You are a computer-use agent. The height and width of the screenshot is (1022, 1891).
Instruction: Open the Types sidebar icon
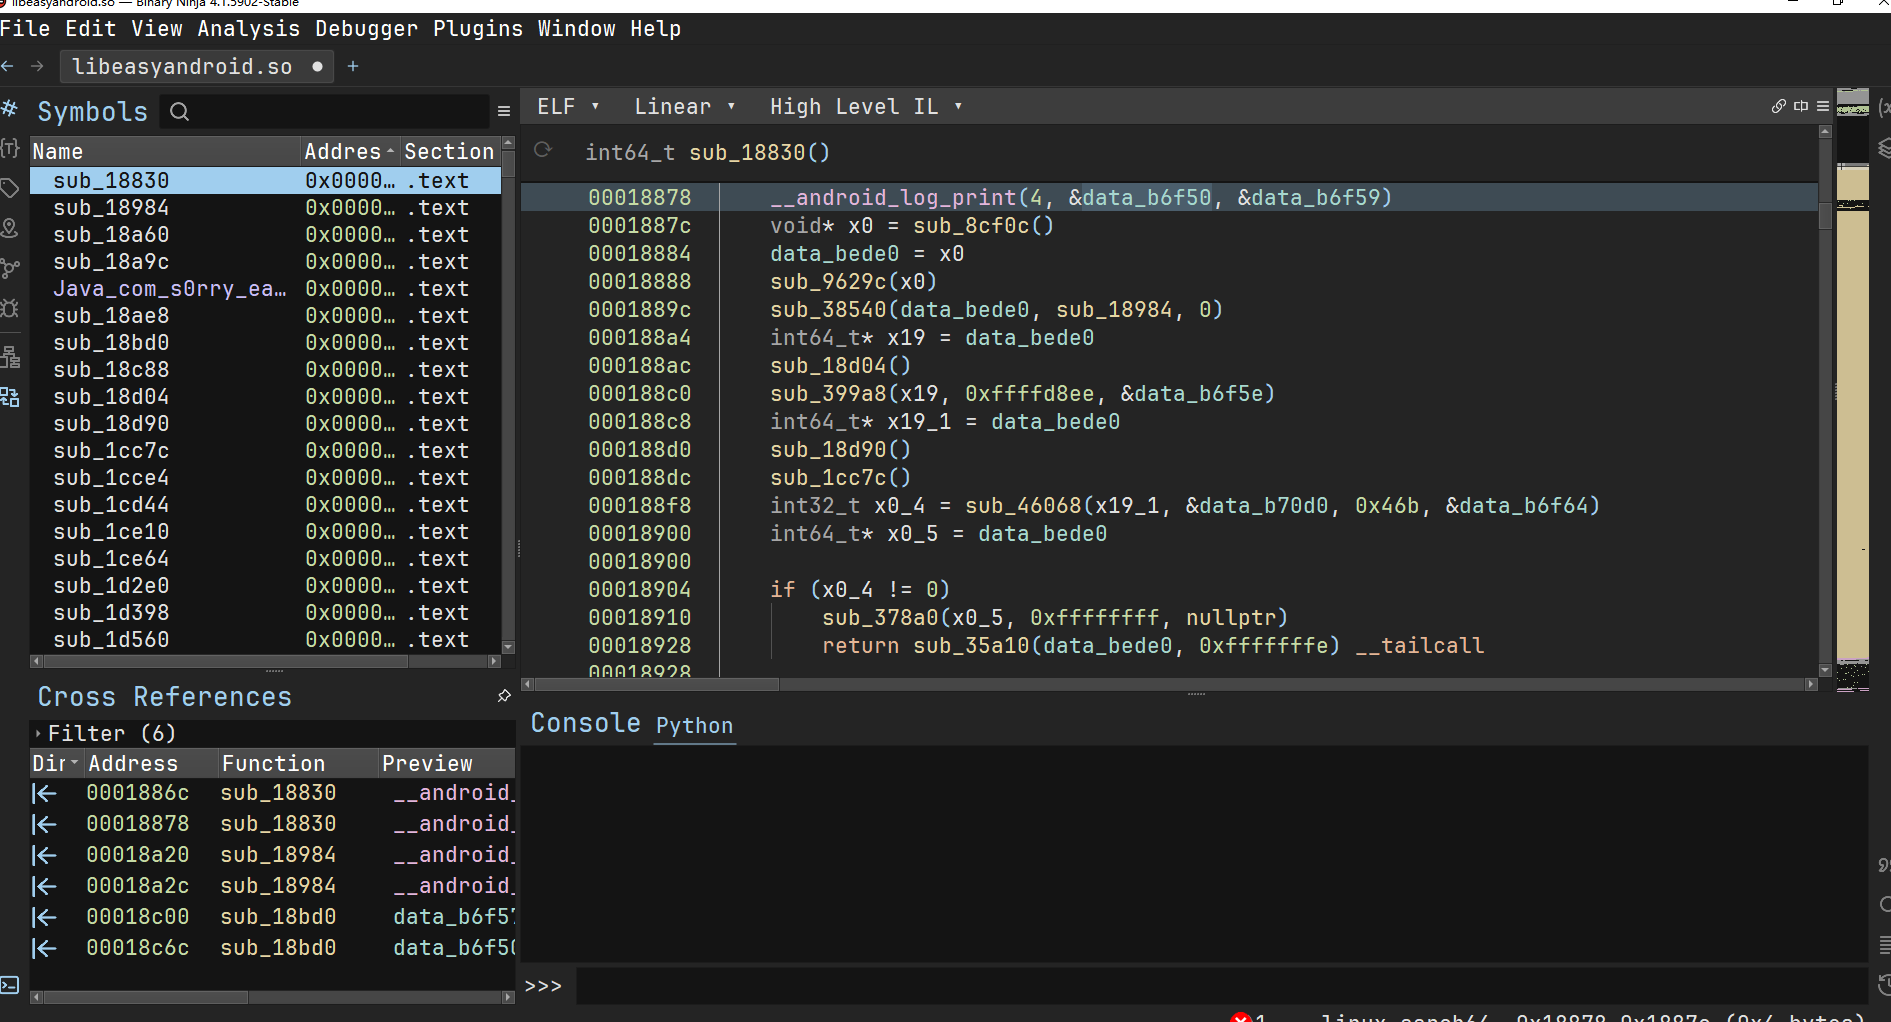tap(10, 149)
